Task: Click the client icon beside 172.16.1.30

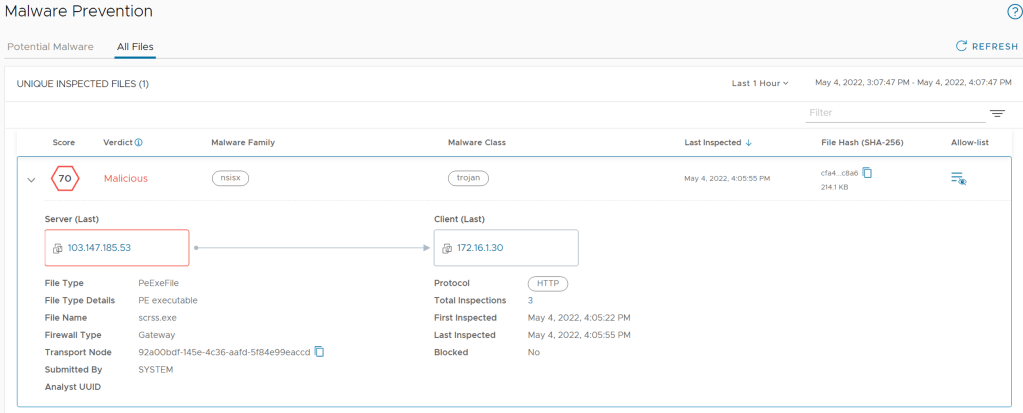Action: click(x=447, y=248)
